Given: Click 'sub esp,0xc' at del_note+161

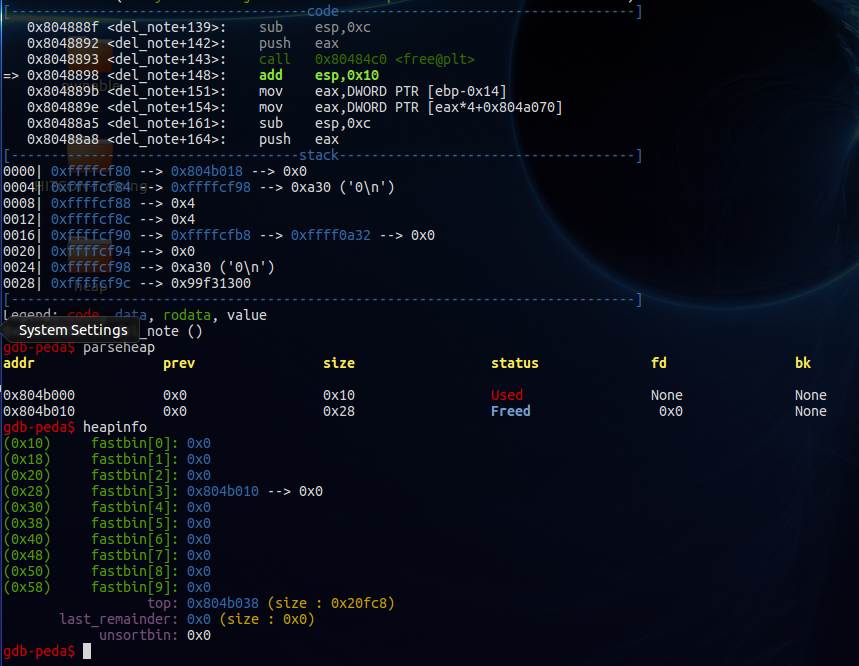Looking at the screenshot, I should (x=314, y=123).
